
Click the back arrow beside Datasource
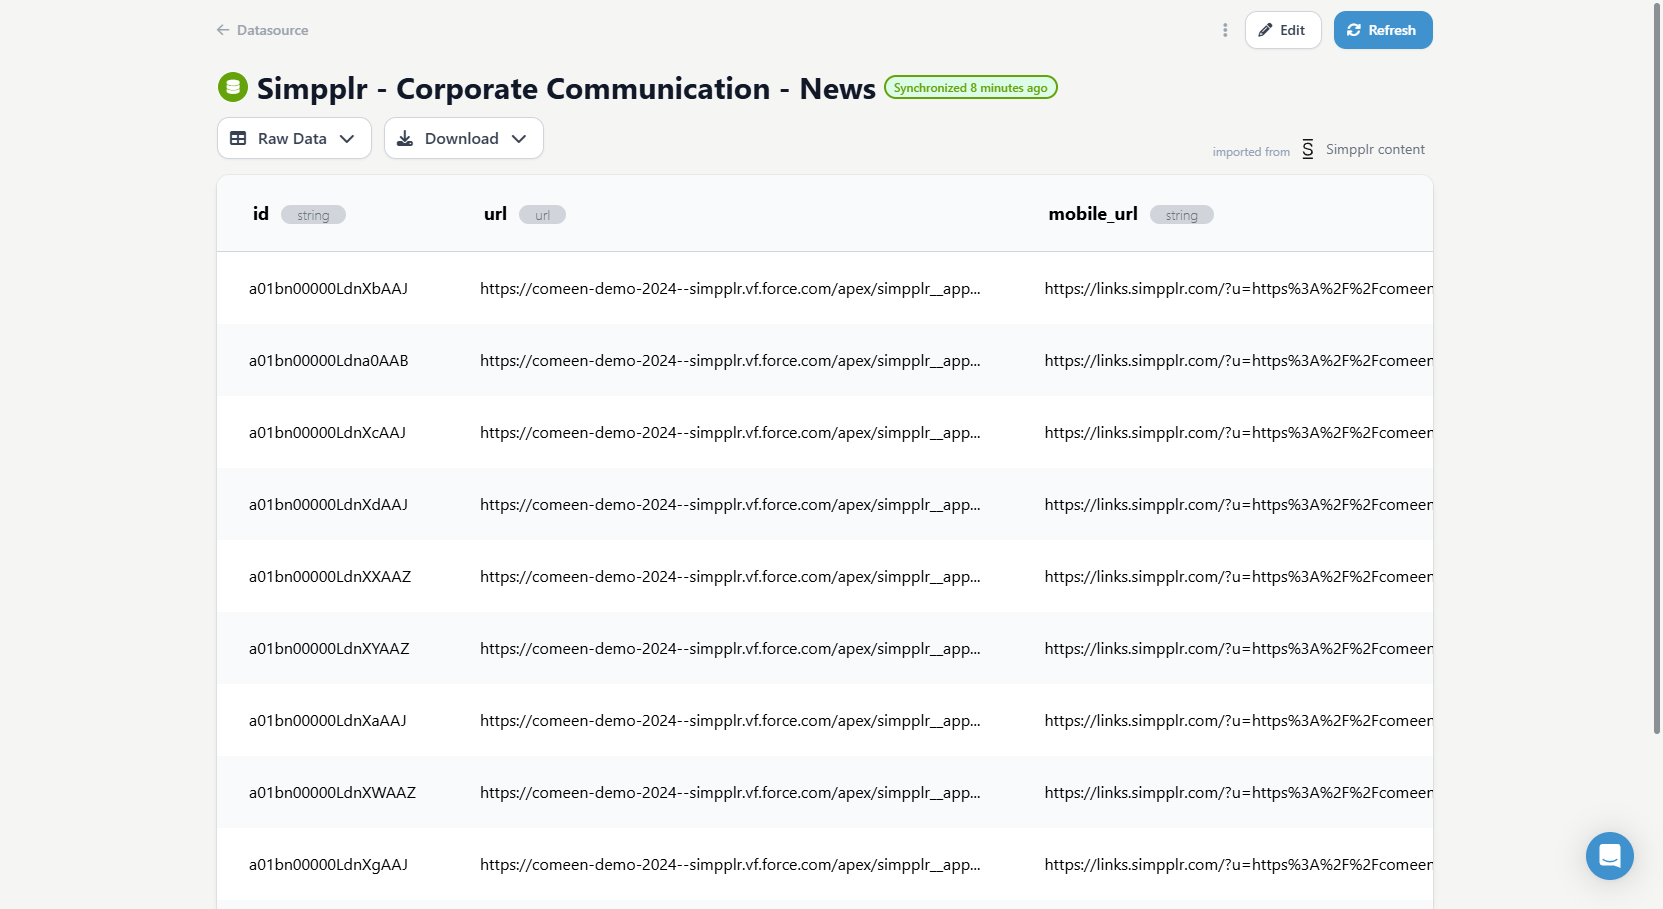(223, 30)
